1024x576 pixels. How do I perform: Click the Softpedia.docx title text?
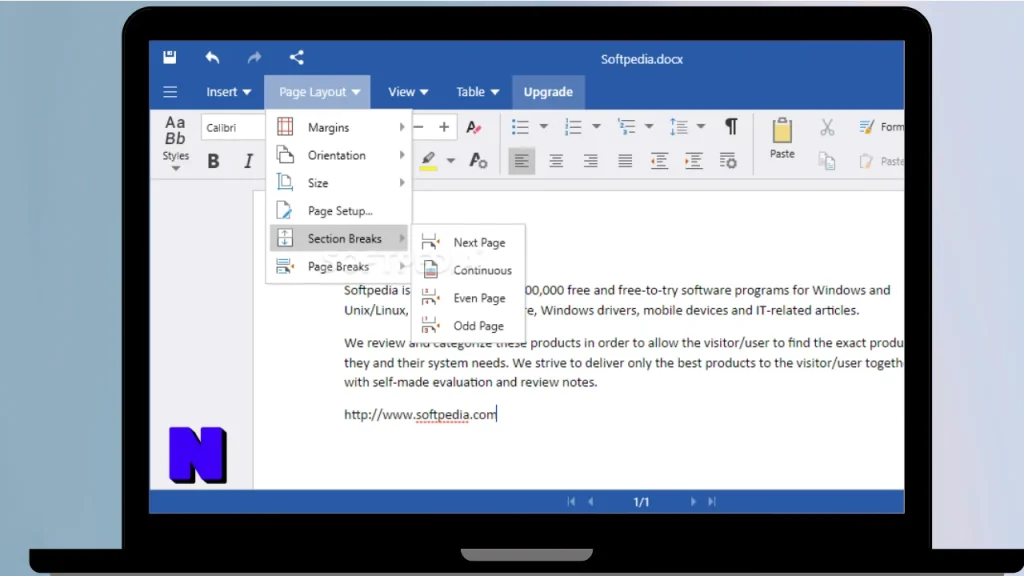pyautogui.click(x=642, y=59)
